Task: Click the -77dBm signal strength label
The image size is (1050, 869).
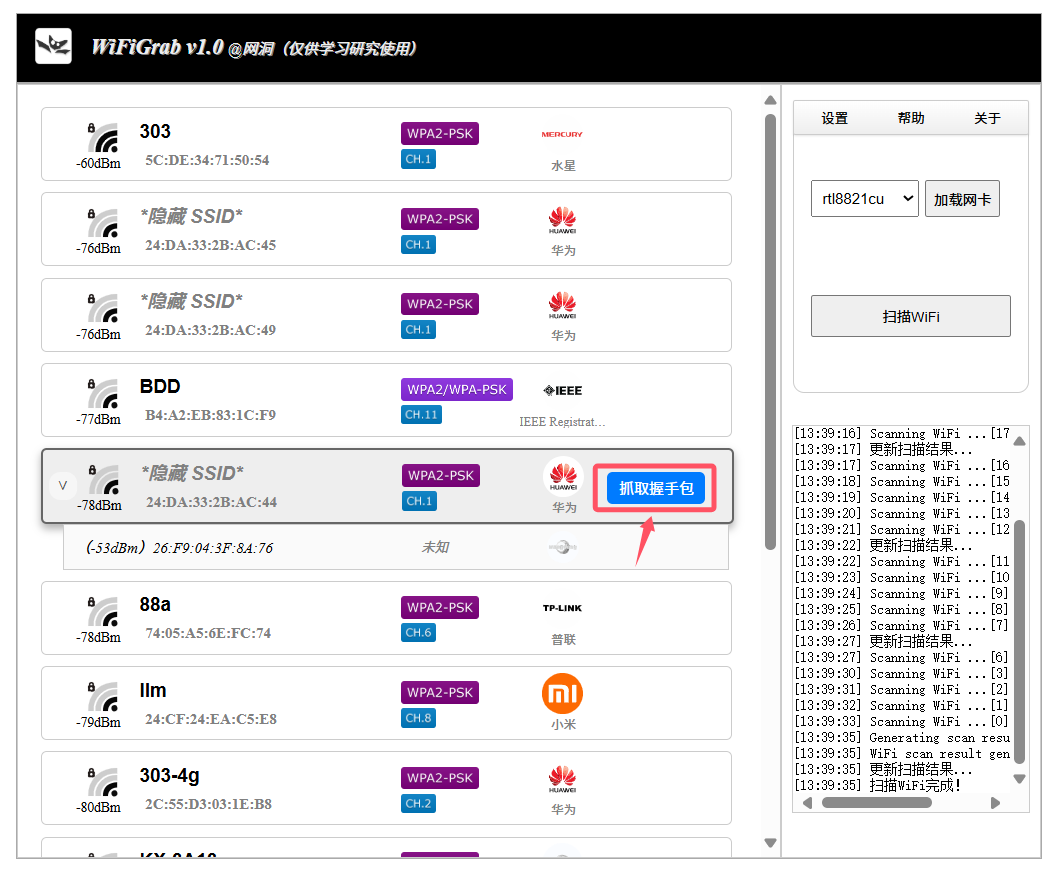Action: [98, 419]
